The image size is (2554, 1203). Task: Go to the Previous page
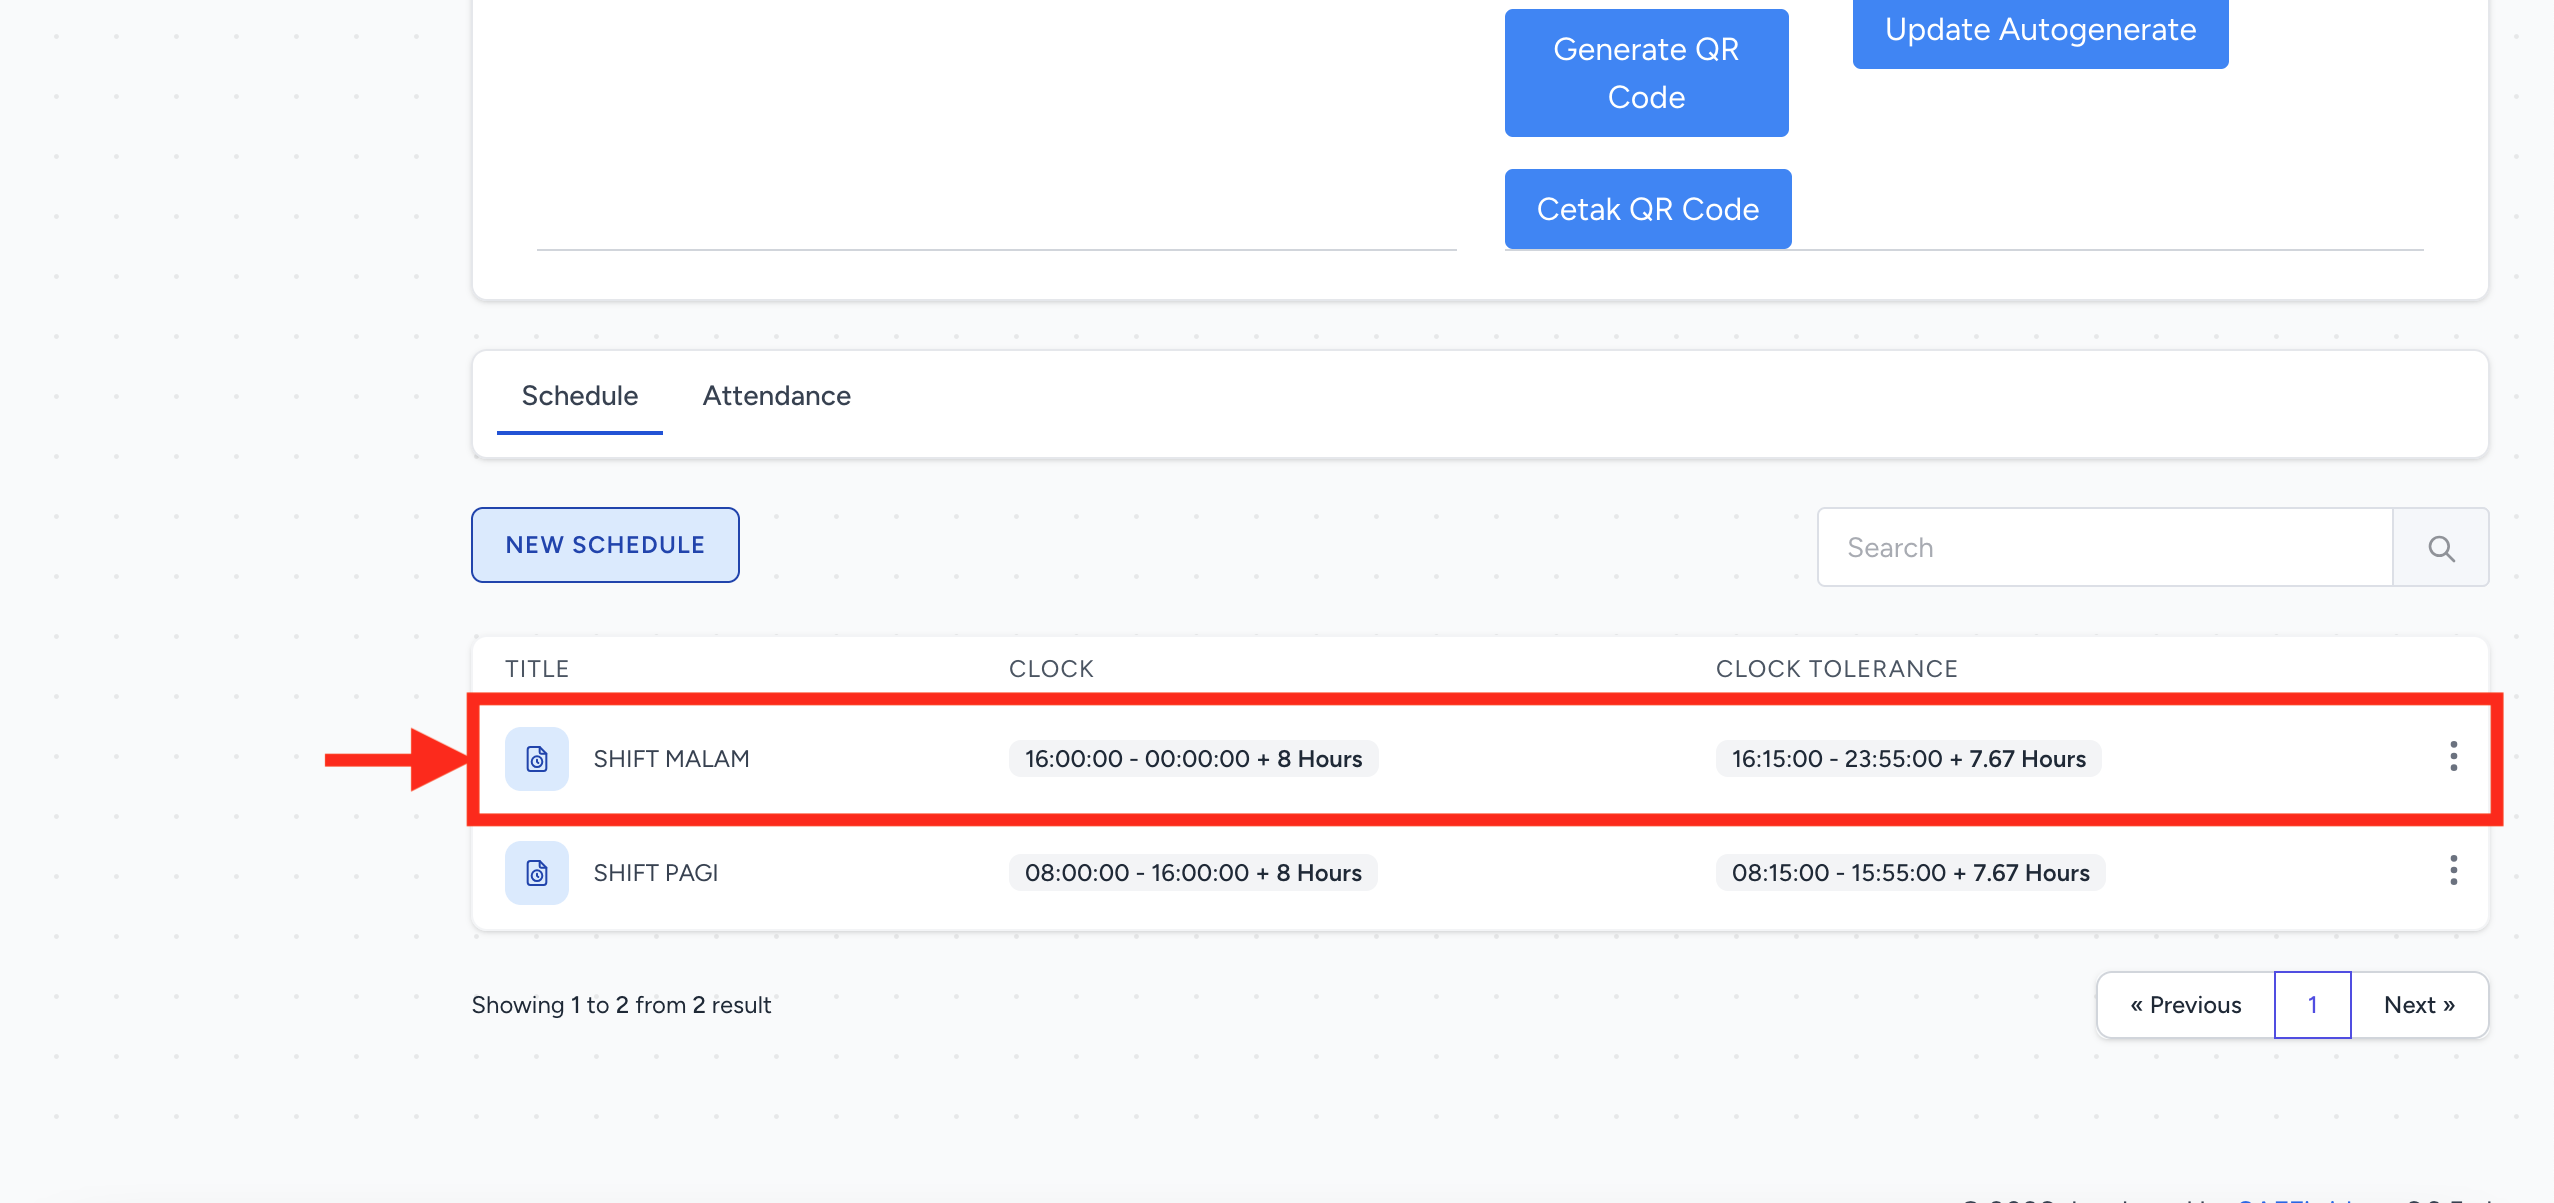point(2185,1005)
